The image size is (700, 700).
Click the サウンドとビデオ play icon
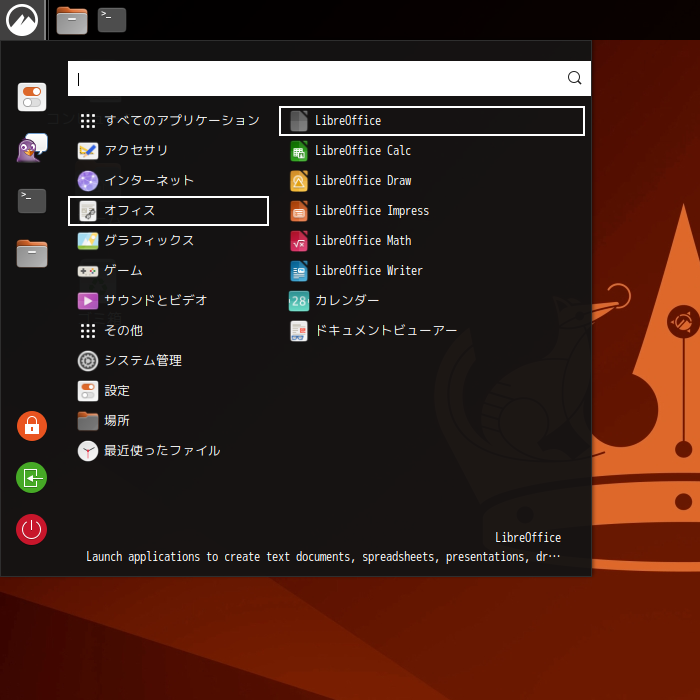pyautogui.click(x=88, y=301)
